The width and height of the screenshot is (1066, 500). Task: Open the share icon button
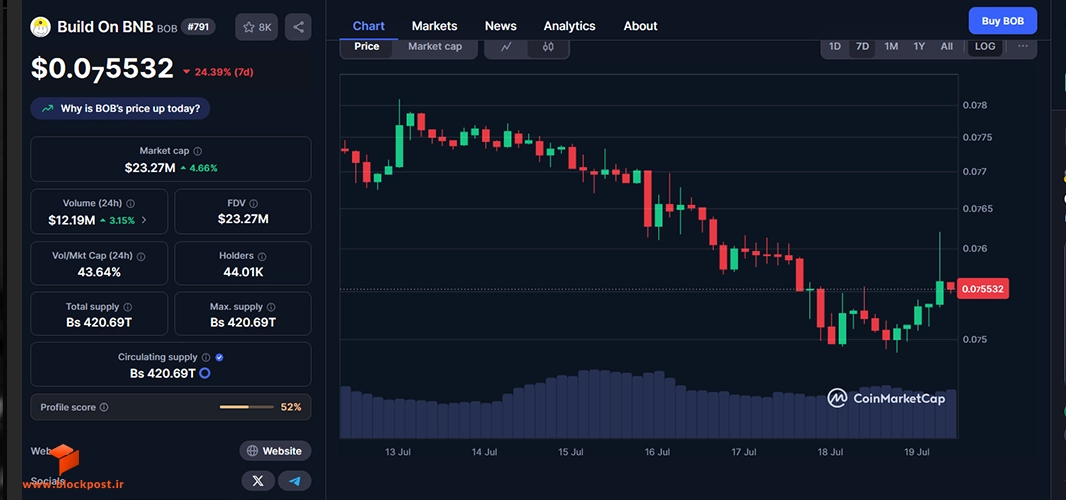(298, 27)
